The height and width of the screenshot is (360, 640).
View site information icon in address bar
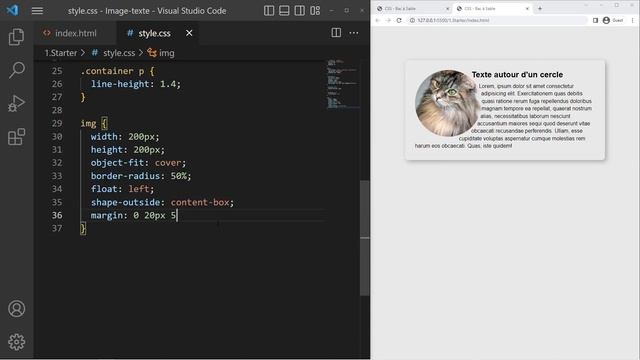[x=412, y=20]
